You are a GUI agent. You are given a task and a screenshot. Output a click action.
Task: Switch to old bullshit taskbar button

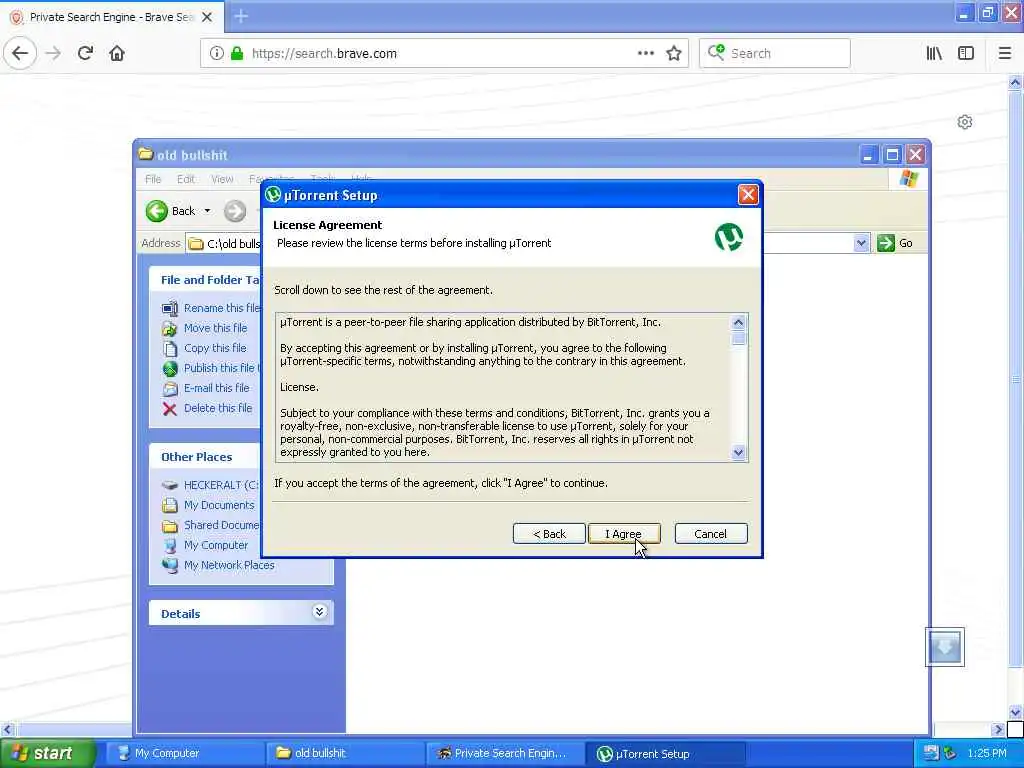344,753
